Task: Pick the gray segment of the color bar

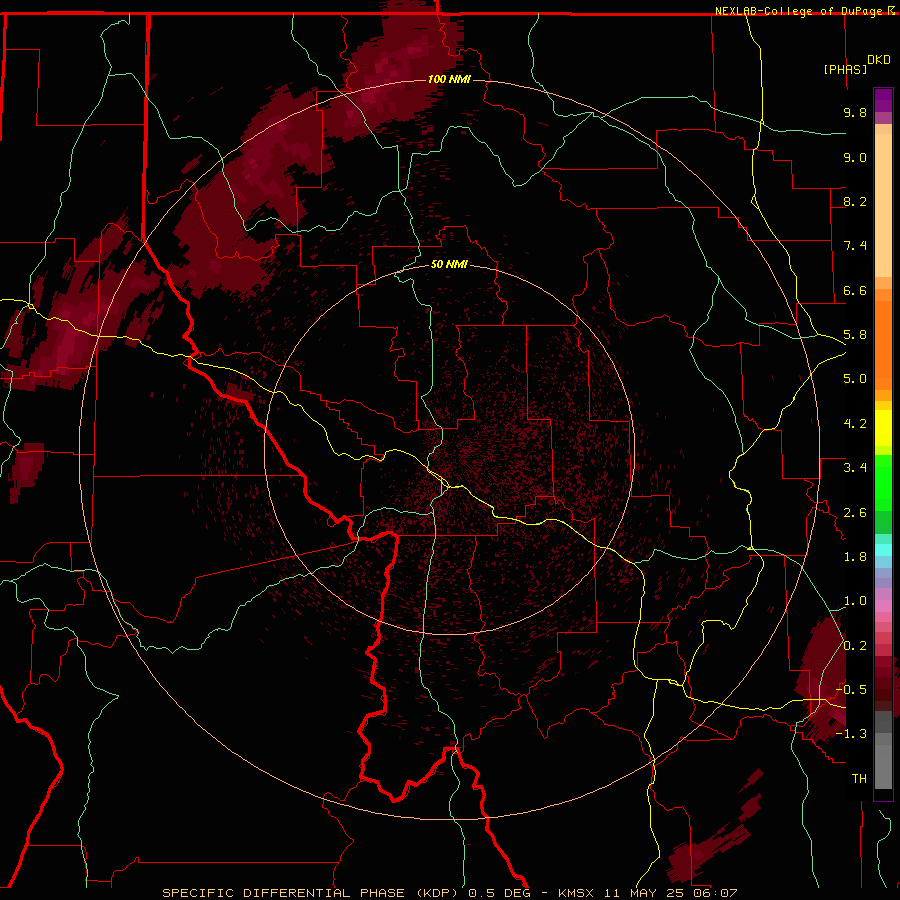Action: point(883,749)
